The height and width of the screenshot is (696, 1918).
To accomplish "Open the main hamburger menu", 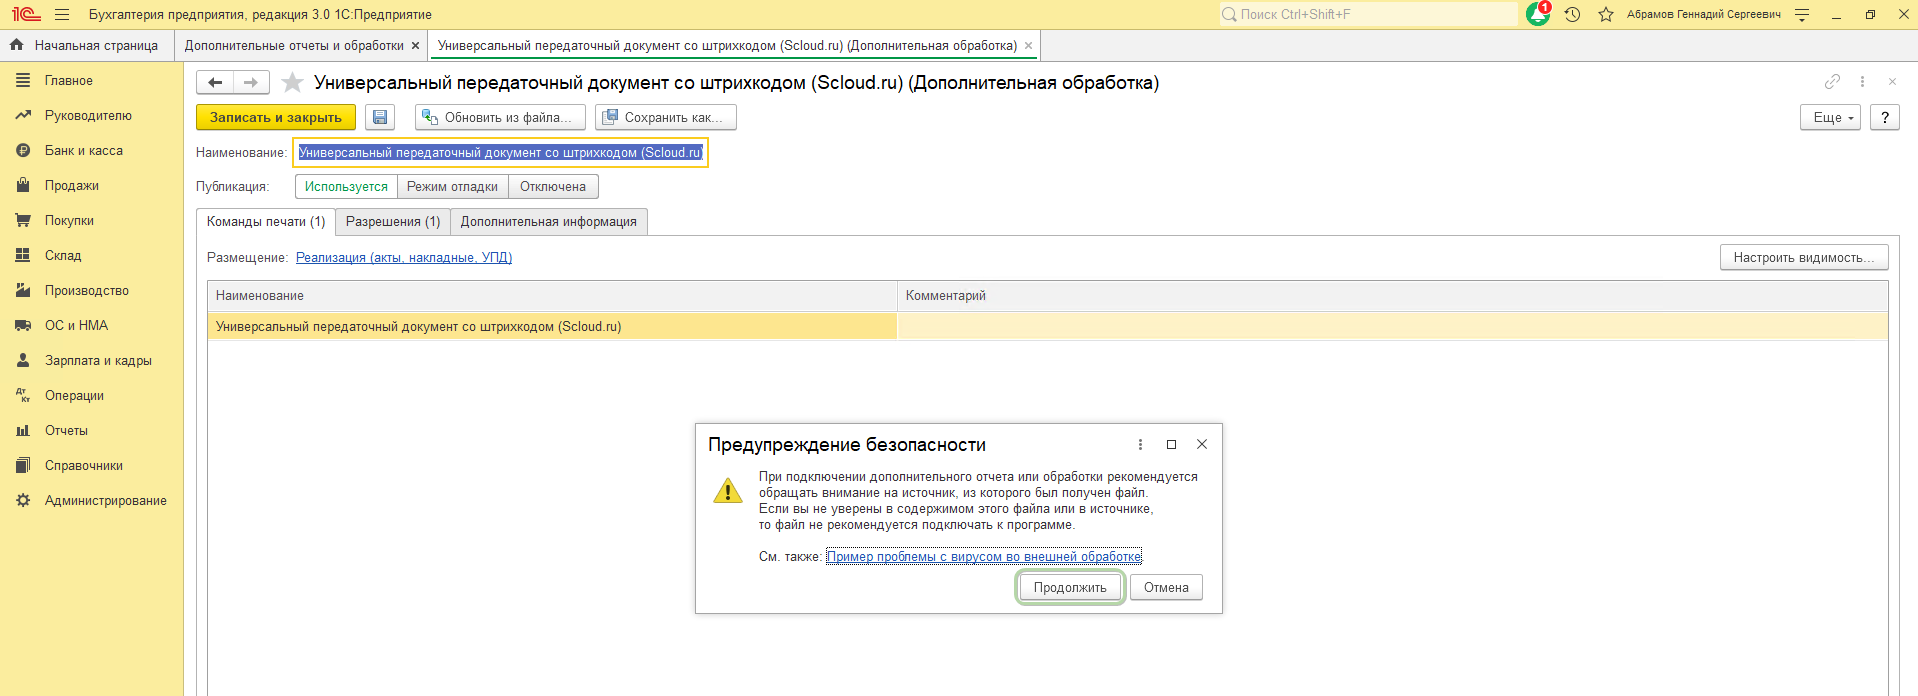I will click(62, 15).
